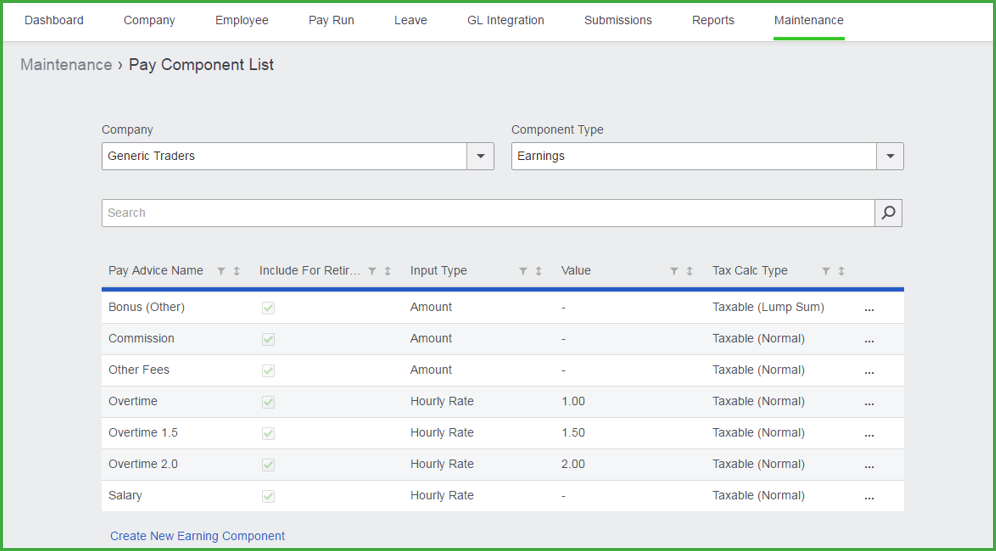The height and width of the screenshot is (551, 996).
Task: Sort the Tax Calc Type column
Action: coord(841,271)
